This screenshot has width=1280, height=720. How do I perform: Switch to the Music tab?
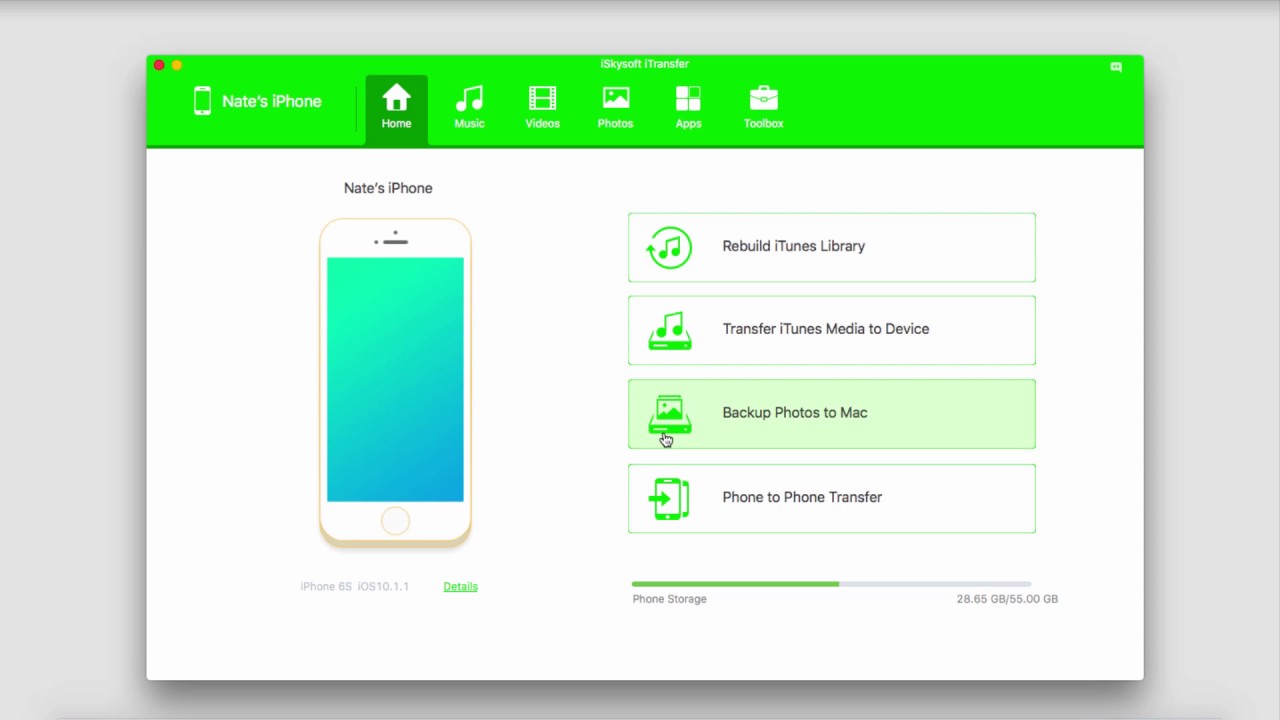[469, 109]
